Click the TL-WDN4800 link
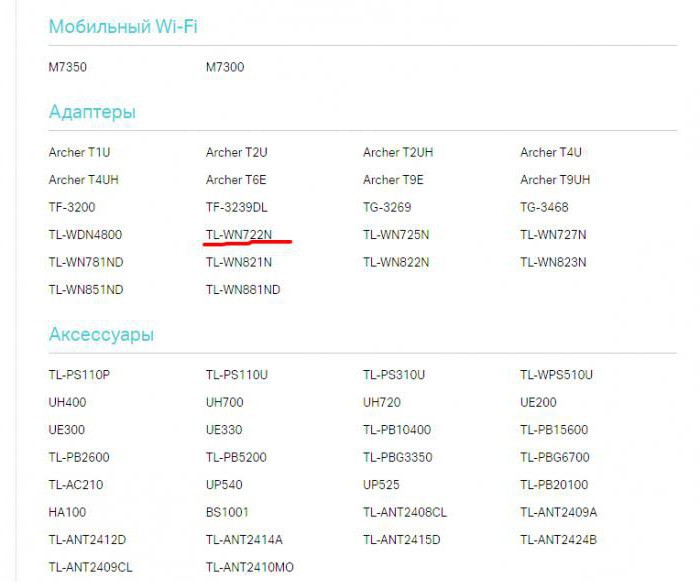 [x=85, y=235]
